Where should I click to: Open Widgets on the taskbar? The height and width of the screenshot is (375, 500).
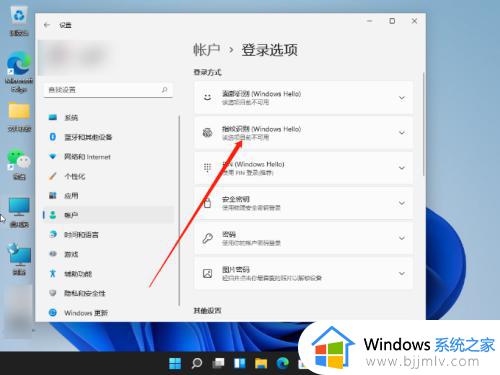click(x=240, y=363)
